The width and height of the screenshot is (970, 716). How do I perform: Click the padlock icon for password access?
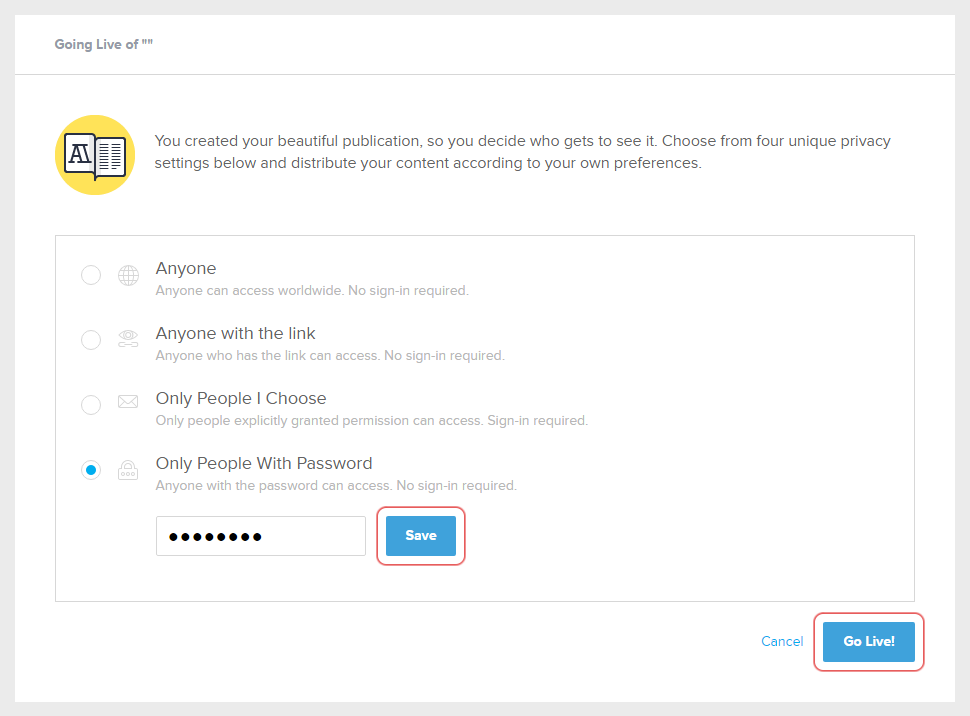[128, 470]
